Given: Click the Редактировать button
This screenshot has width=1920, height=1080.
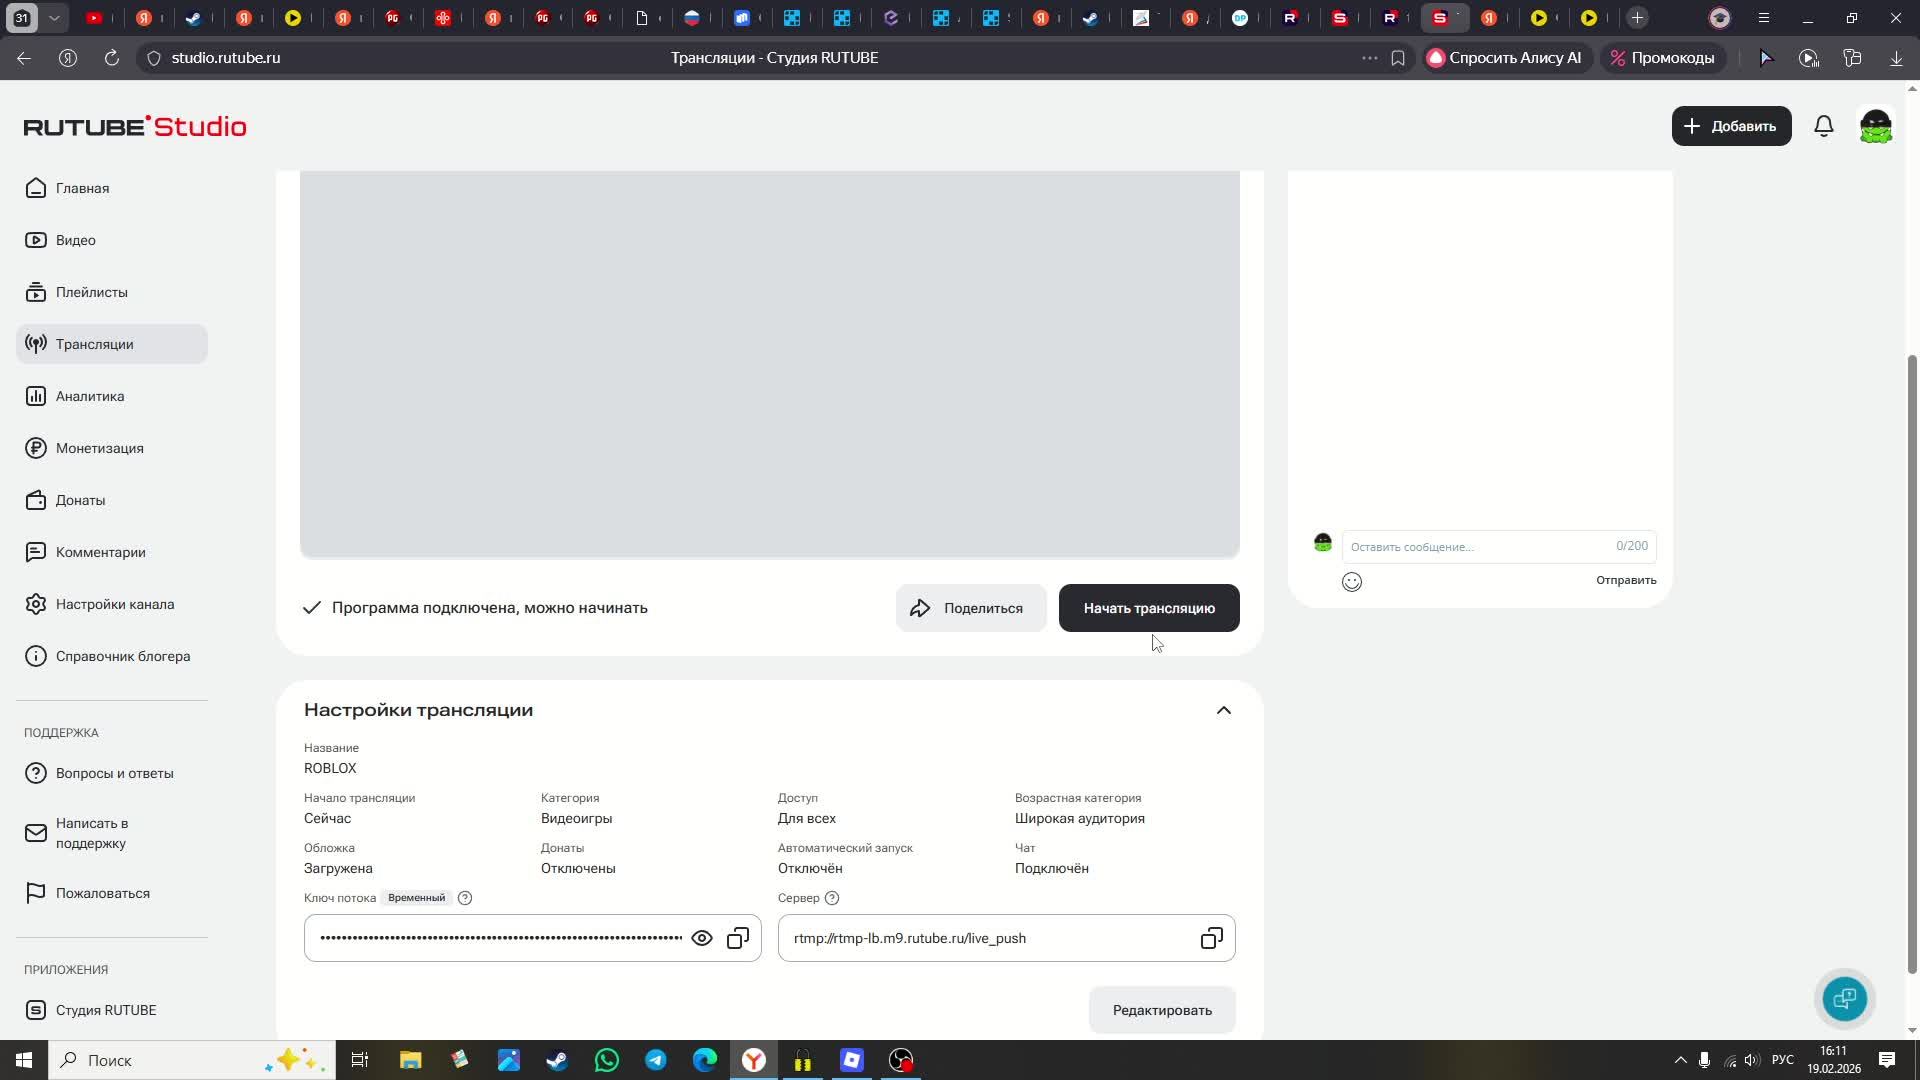Looking at the screenshot, I should [x=1161, y=1010].
